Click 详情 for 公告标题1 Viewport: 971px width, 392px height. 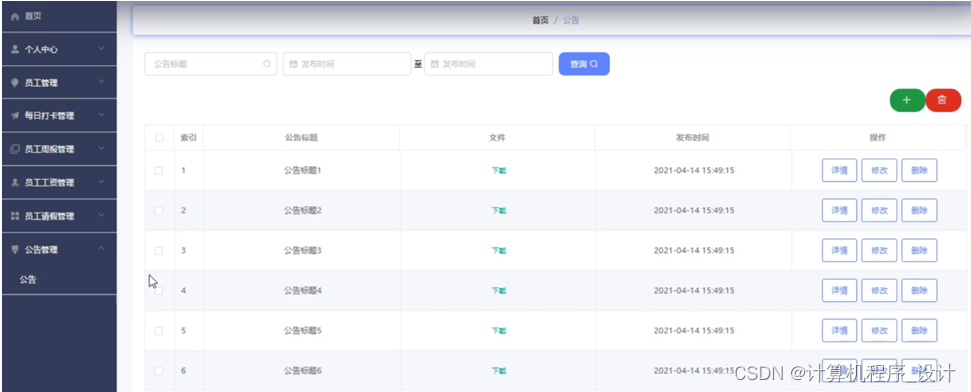click(839, 170)
